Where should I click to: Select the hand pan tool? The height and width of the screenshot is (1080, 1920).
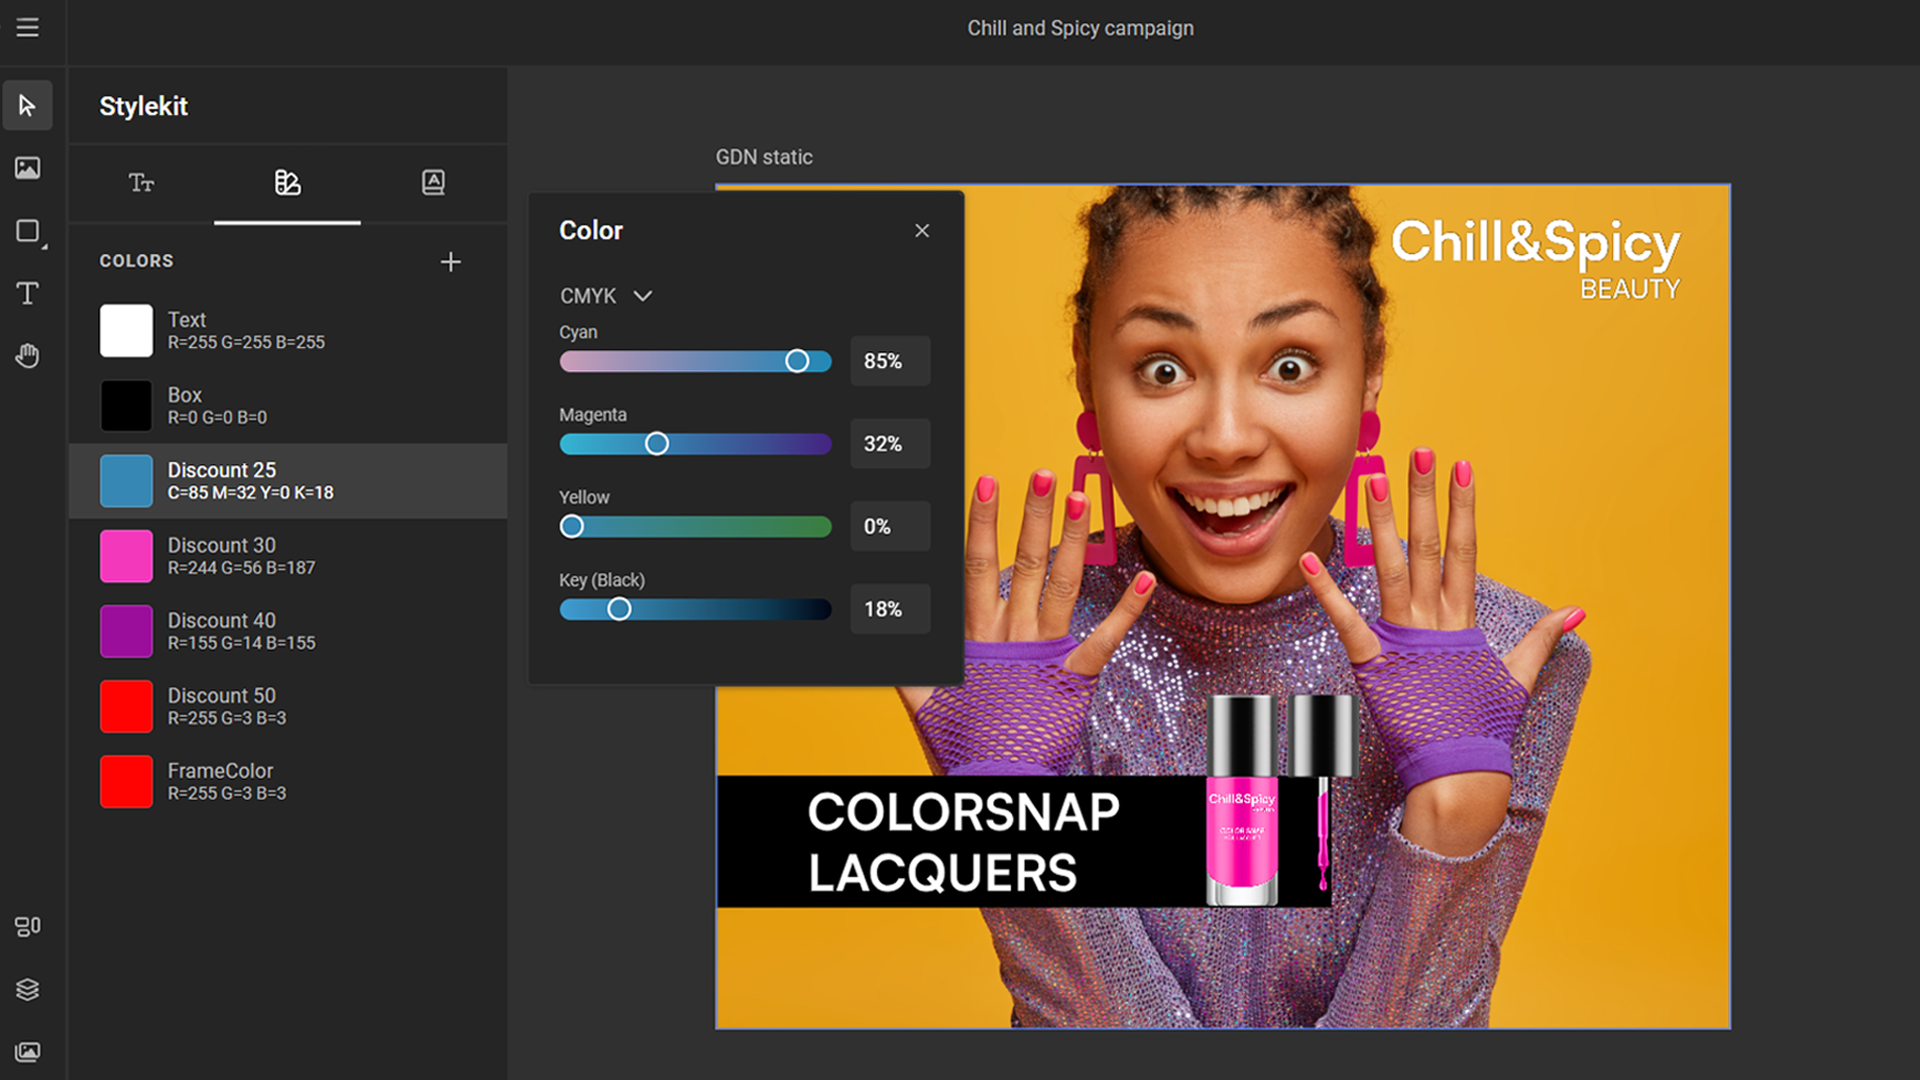pos(27,356)
